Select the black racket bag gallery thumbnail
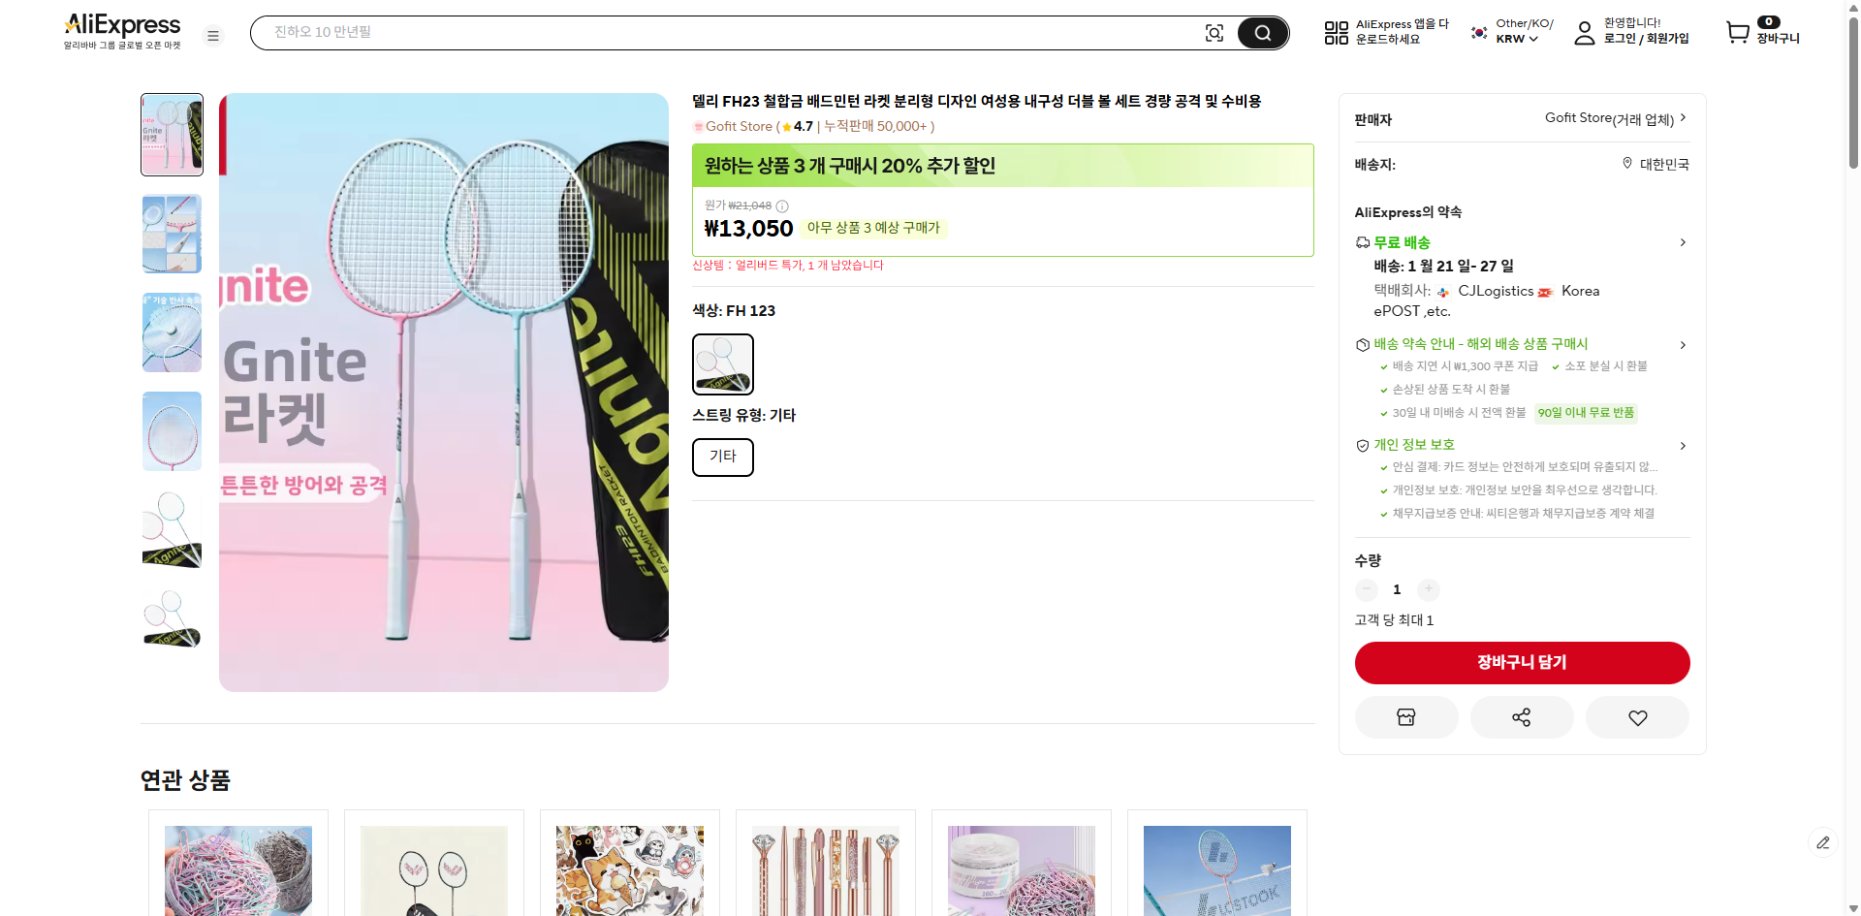This screenshot has height=916, width=1861. coord(171,530)
